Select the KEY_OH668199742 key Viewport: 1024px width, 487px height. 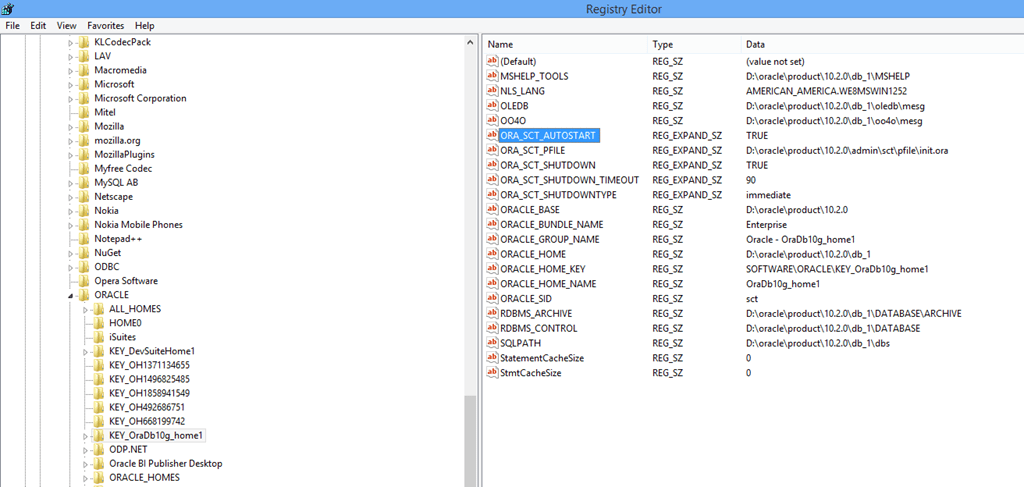(x=147, y=421)
